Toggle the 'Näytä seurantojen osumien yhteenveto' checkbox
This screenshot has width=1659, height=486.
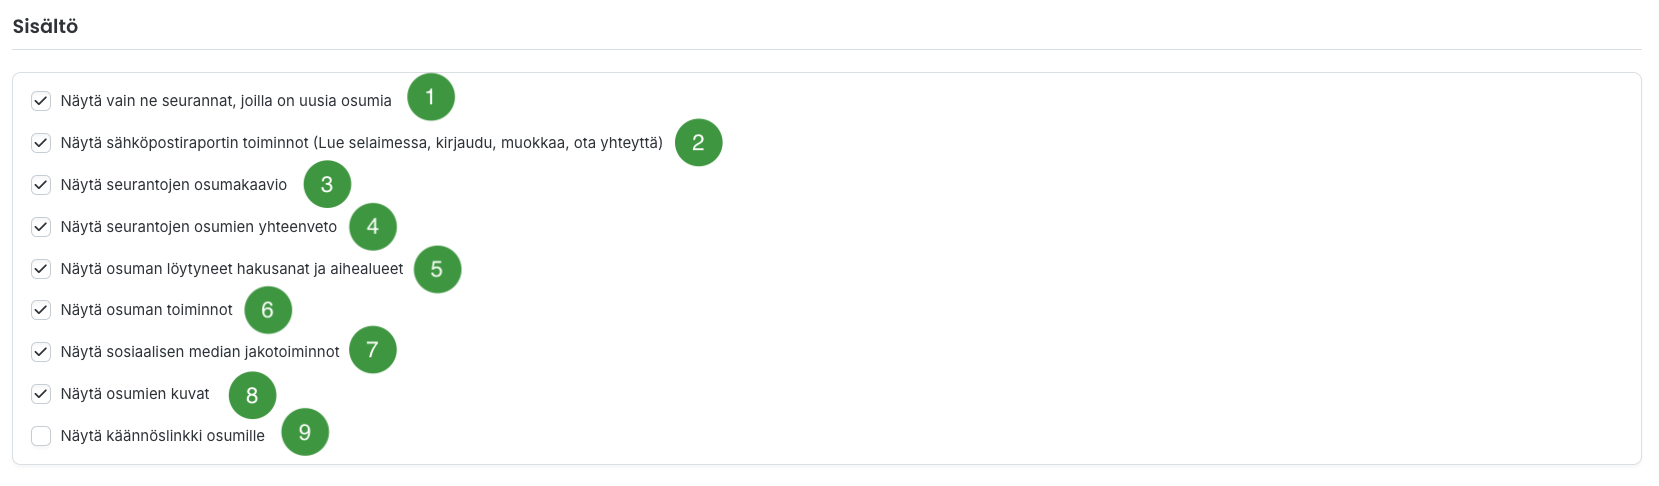click(41, 227)
